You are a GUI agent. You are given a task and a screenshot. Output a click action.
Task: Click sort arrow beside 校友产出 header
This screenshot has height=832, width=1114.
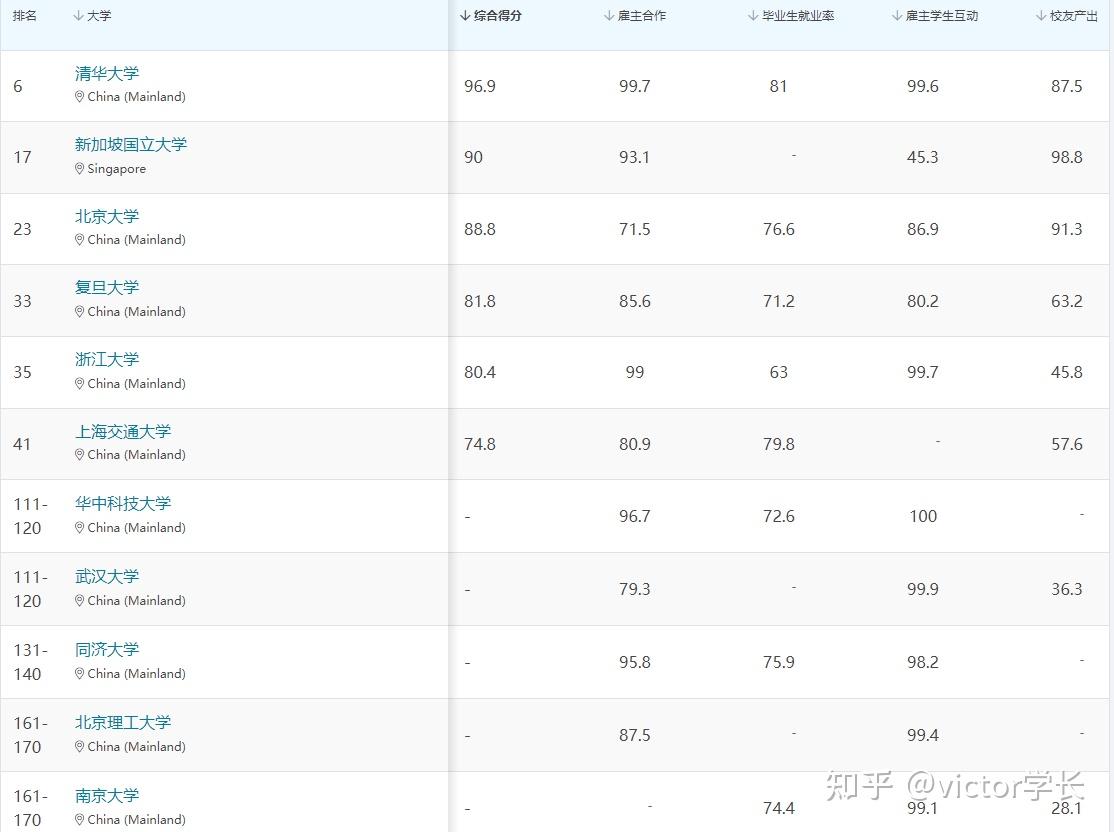pyautogui.click(x=1041, y=16)
